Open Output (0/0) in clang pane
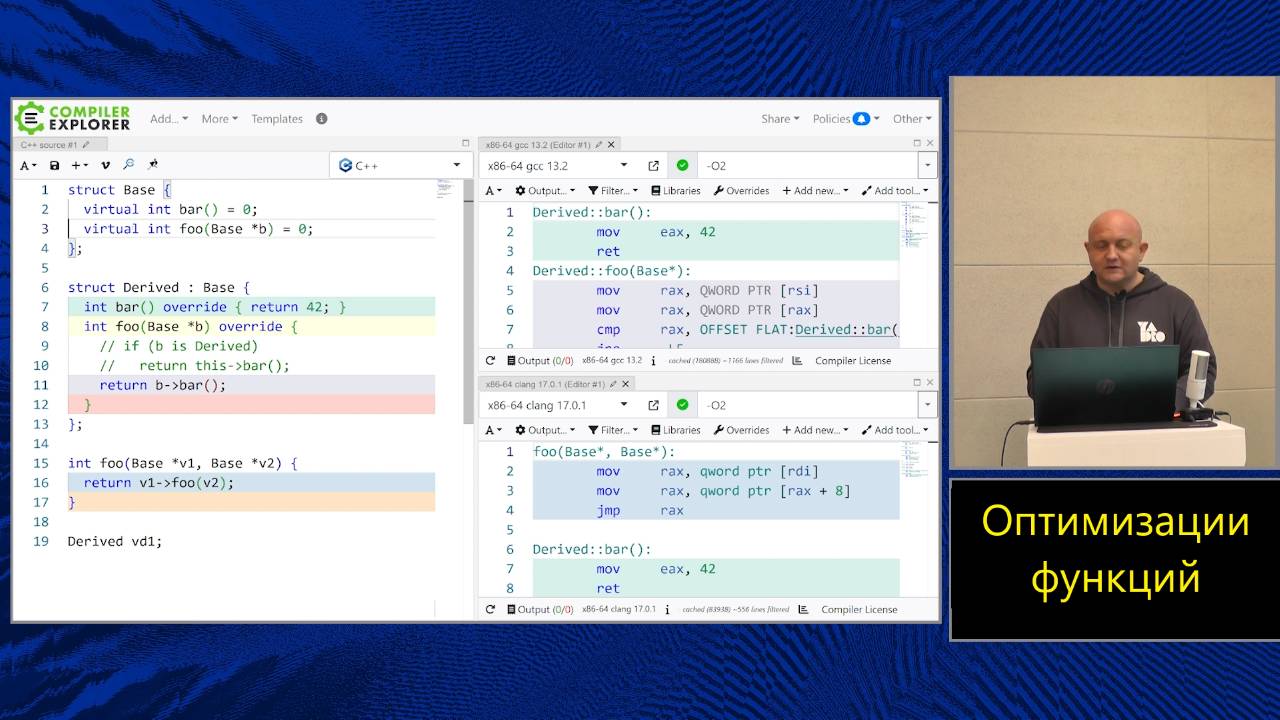 point(540,609)
